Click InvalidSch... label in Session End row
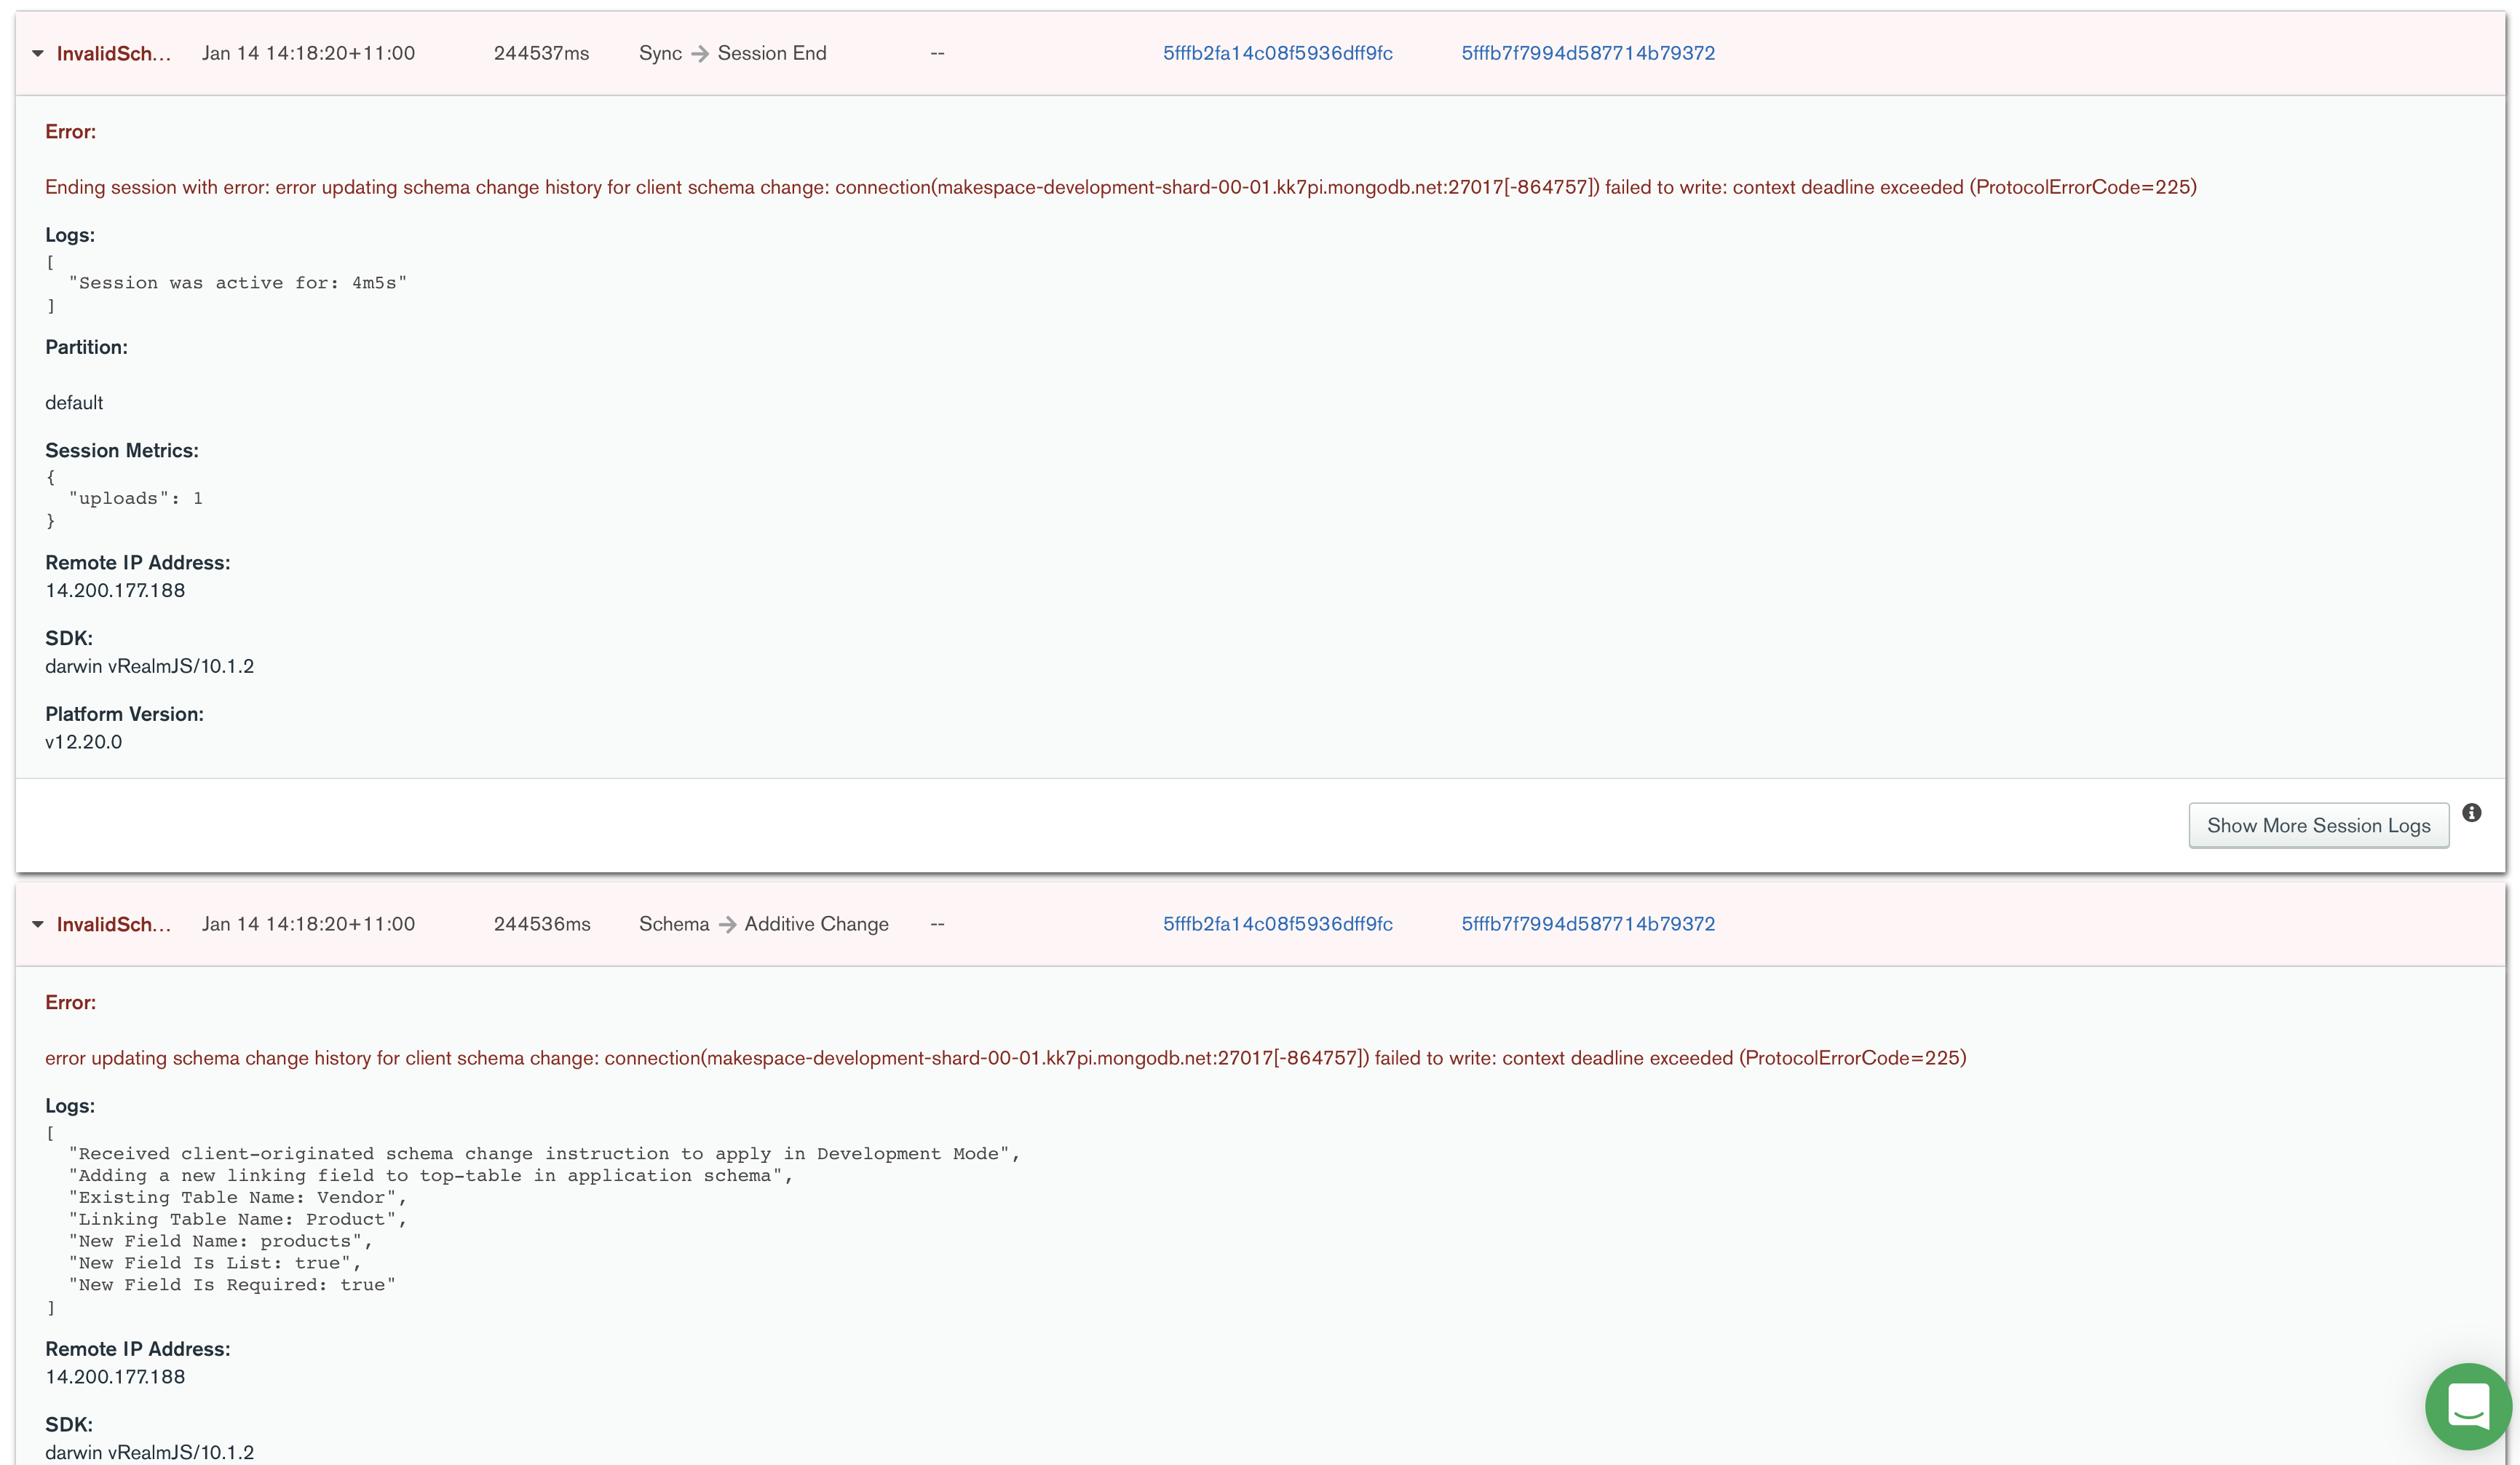 point(113,54)
